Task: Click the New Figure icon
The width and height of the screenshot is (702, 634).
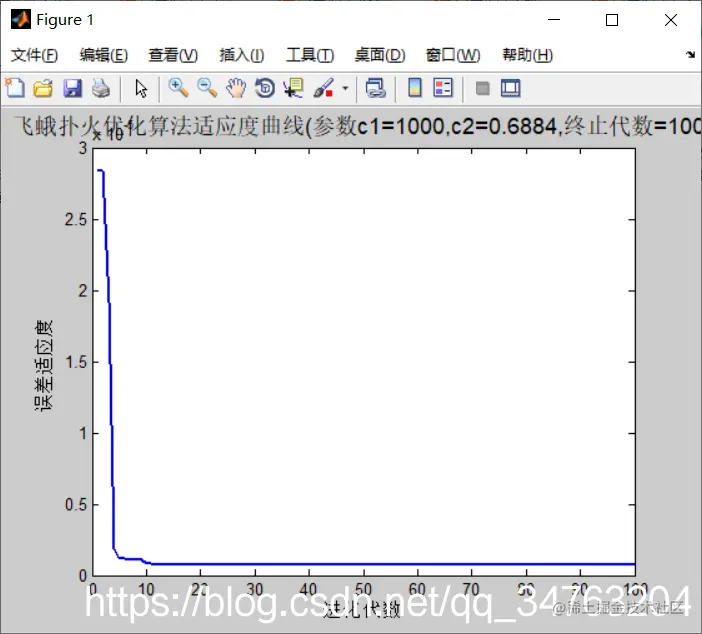Action: tap(15, 88)
